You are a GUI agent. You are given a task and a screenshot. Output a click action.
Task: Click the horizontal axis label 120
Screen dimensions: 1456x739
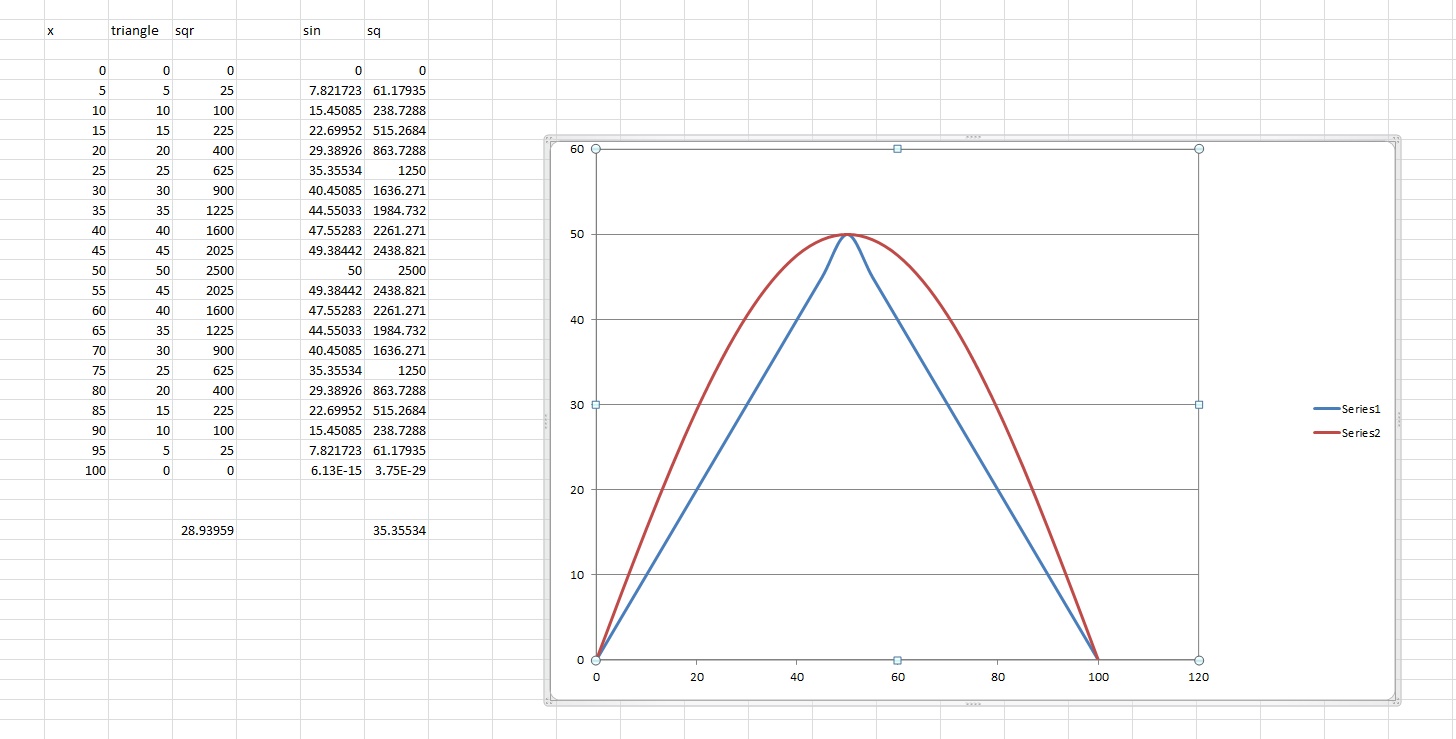[x=1198, y=677]
